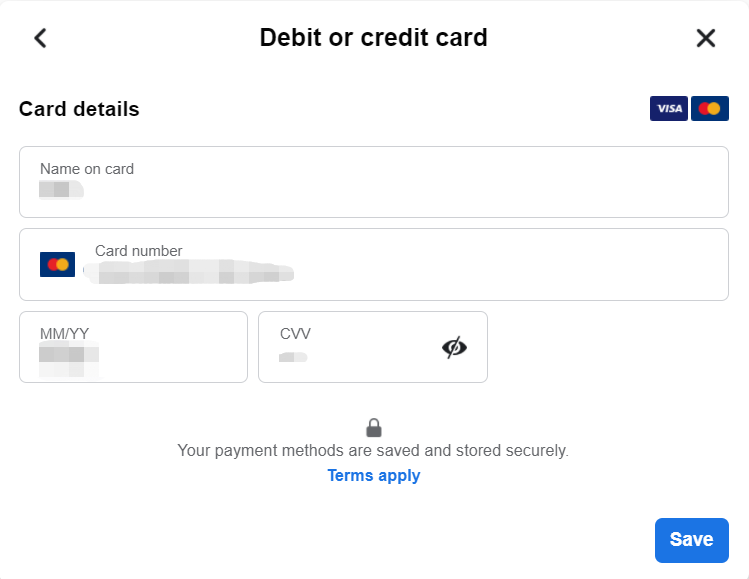749x579 pixels.
Task: Click the Mastercard logo next to Visa
Action: coord(710,109)
